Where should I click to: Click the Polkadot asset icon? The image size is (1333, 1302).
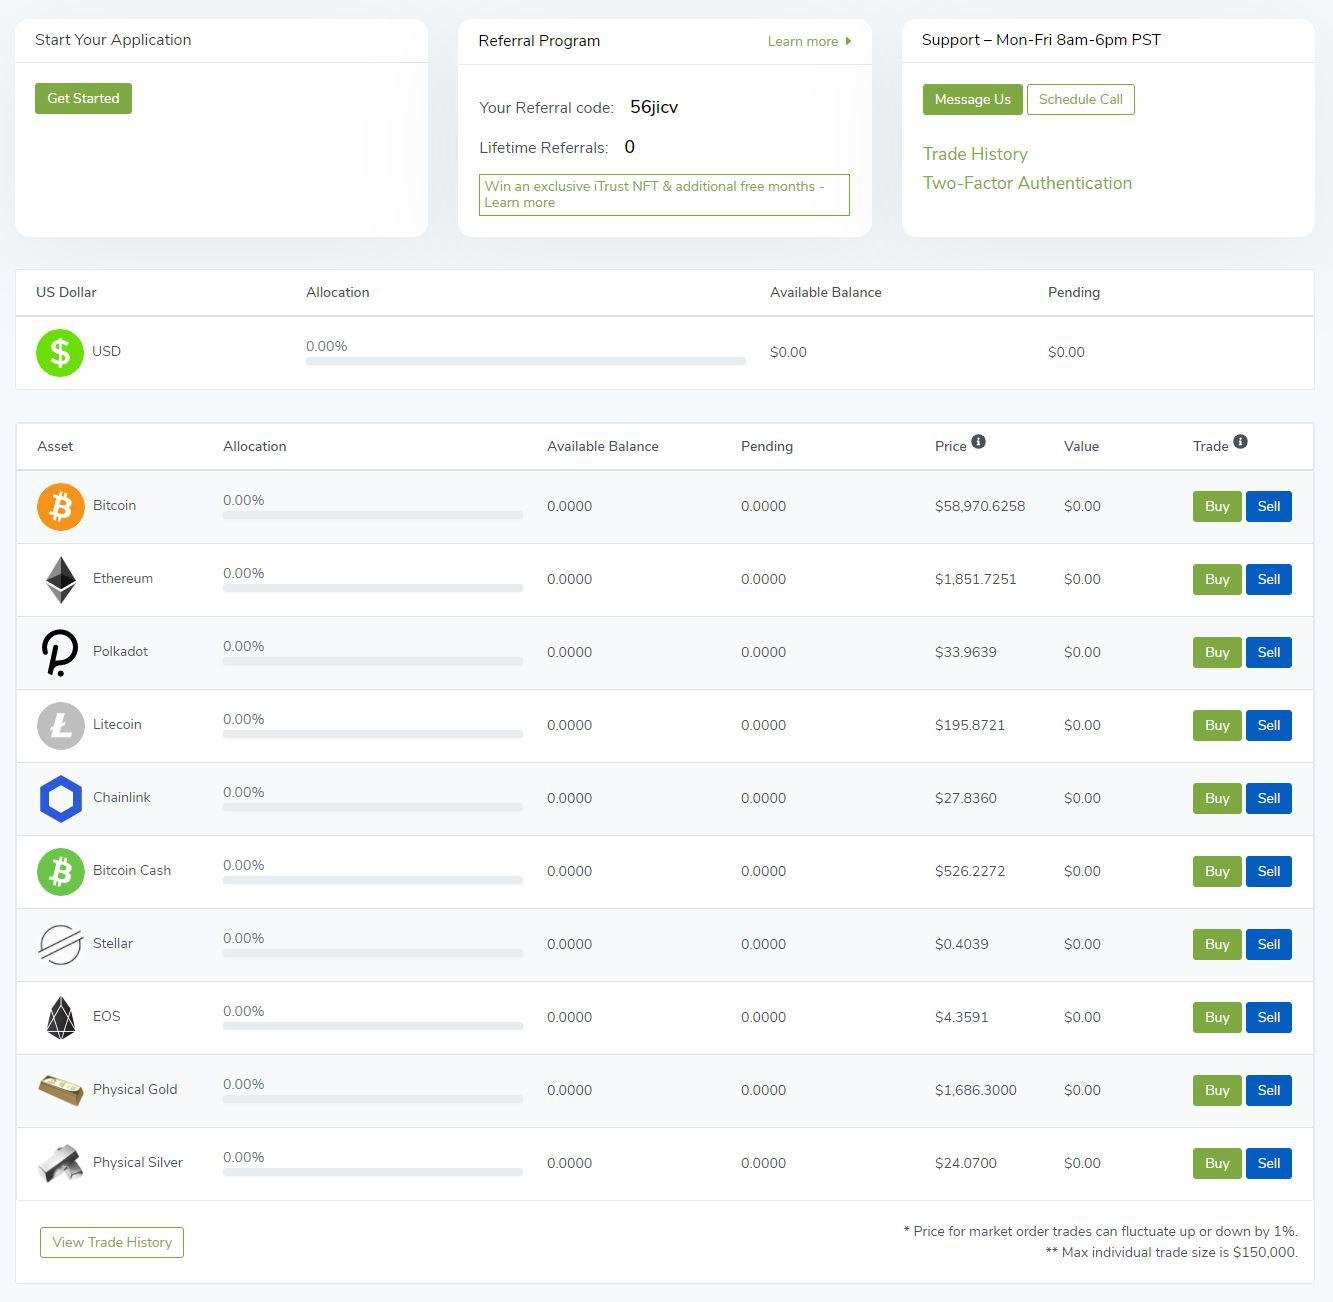pyautogui.click(x=60, y=652)
